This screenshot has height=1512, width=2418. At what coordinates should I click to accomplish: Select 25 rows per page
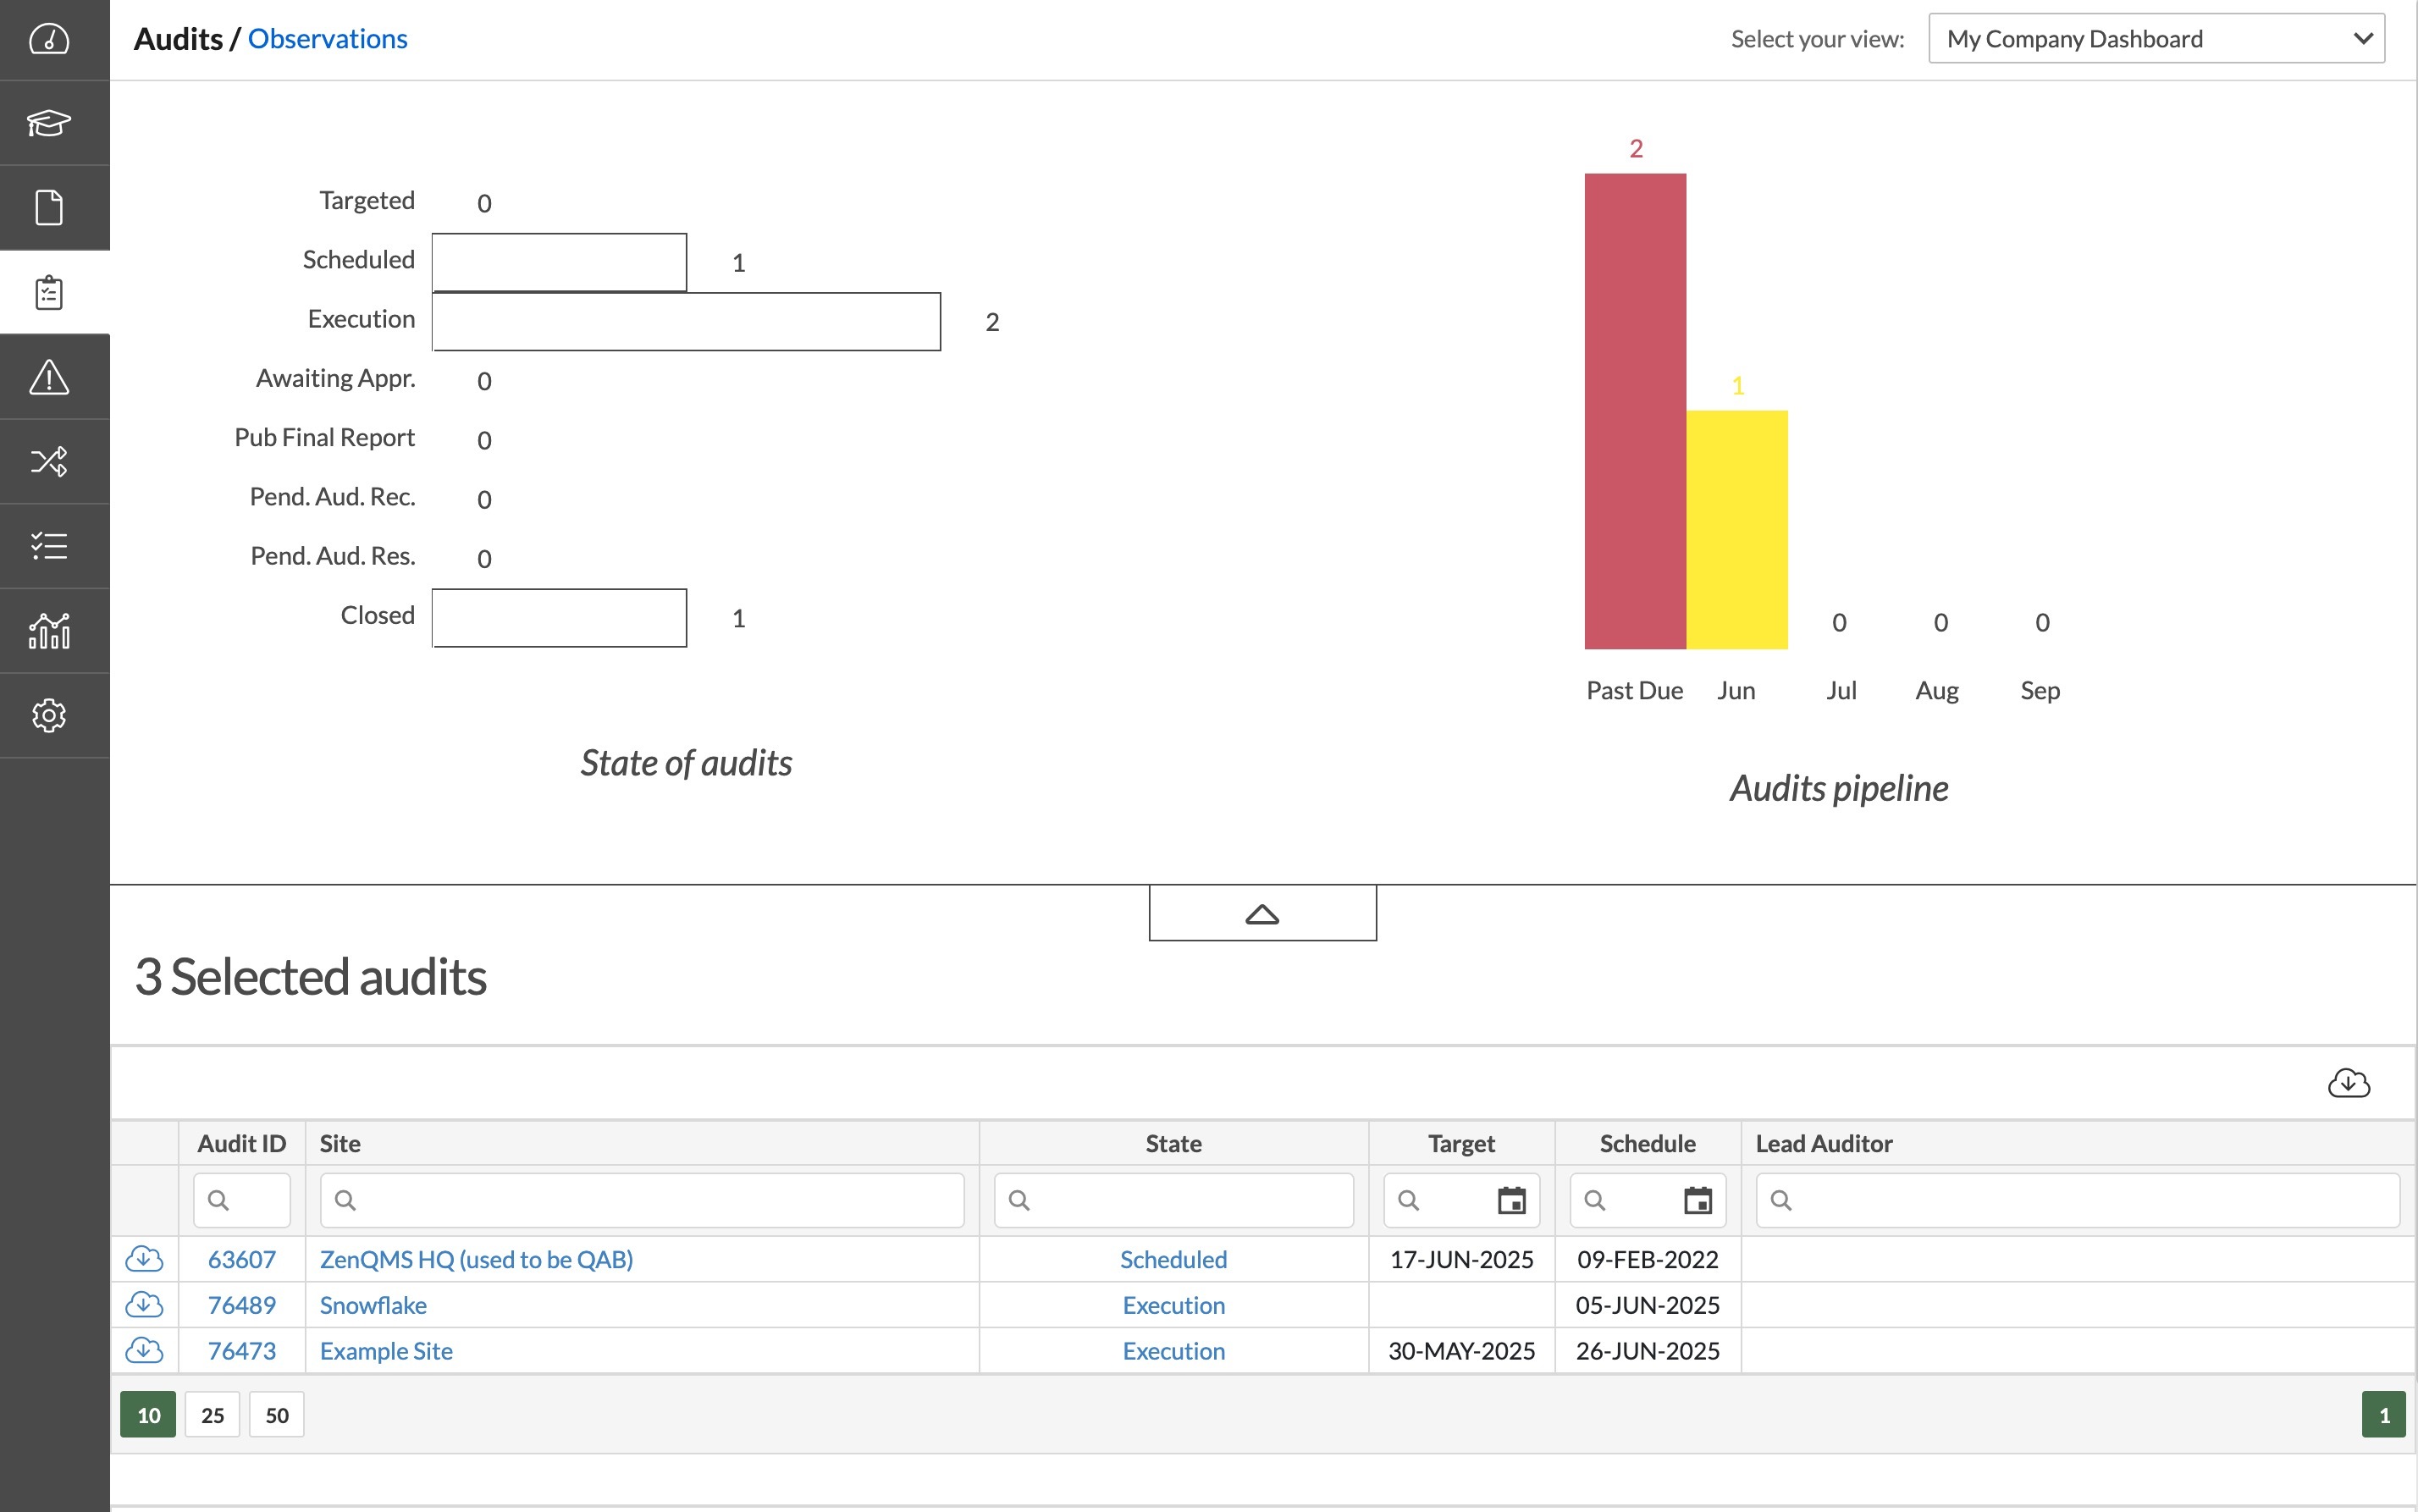click(212, 1414)
